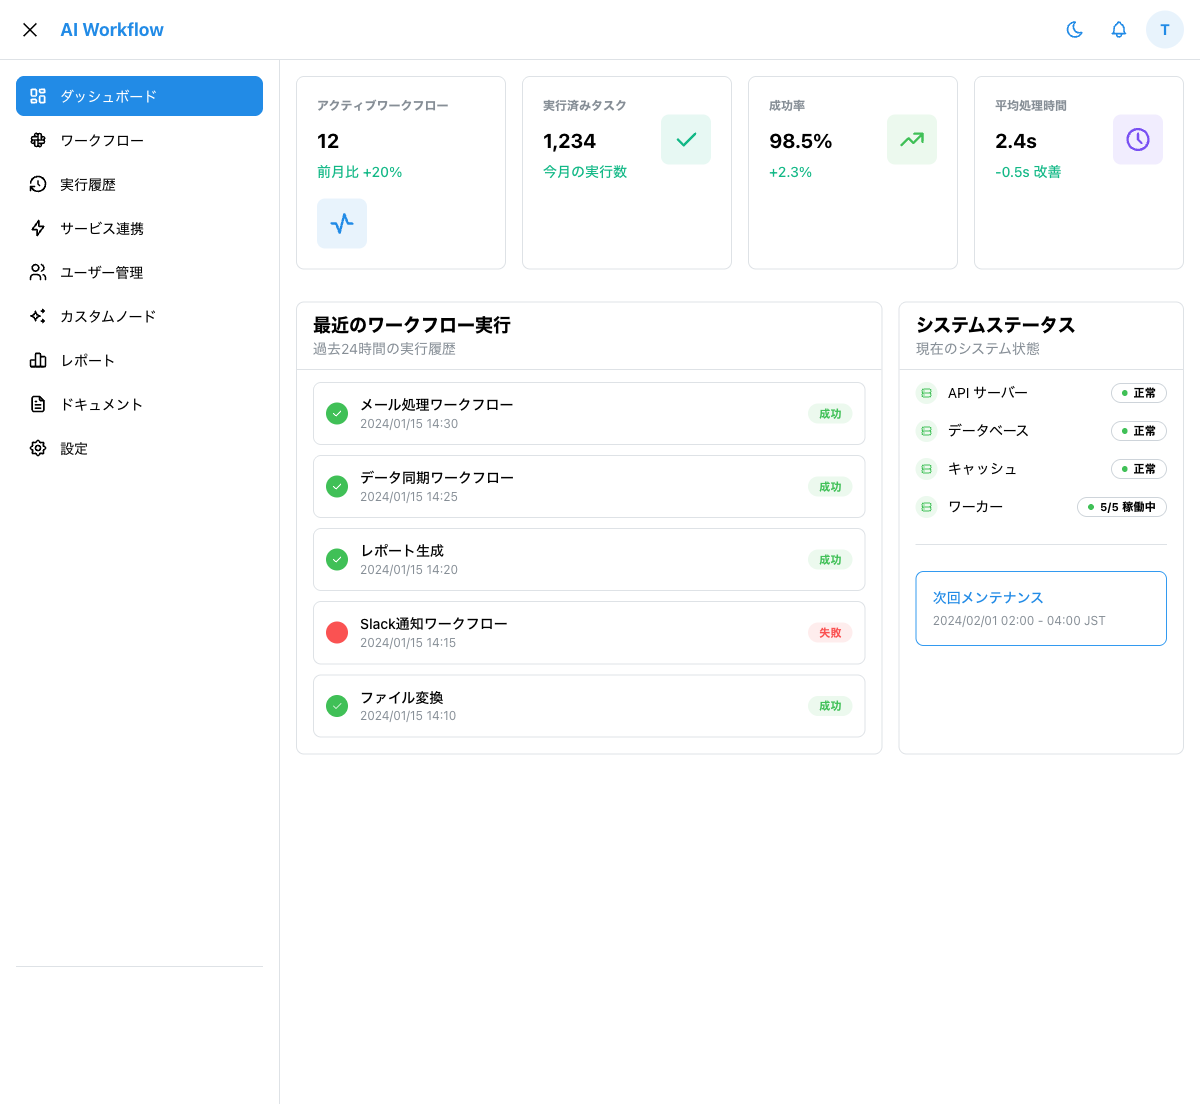This screenshot has width=1200, height=1104.
Task: Open 設定 via the gear icon
Action: tap(38, 448)
